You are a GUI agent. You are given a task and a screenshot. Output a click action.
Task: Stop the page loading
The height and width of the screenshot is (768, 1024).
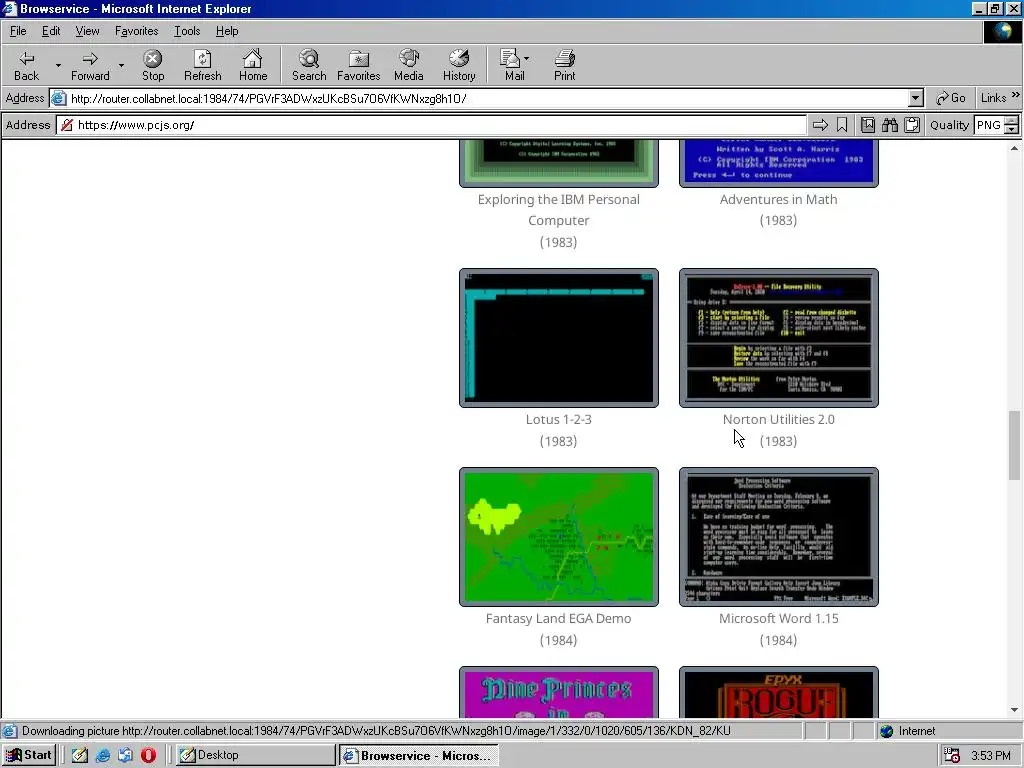point(153,65)
